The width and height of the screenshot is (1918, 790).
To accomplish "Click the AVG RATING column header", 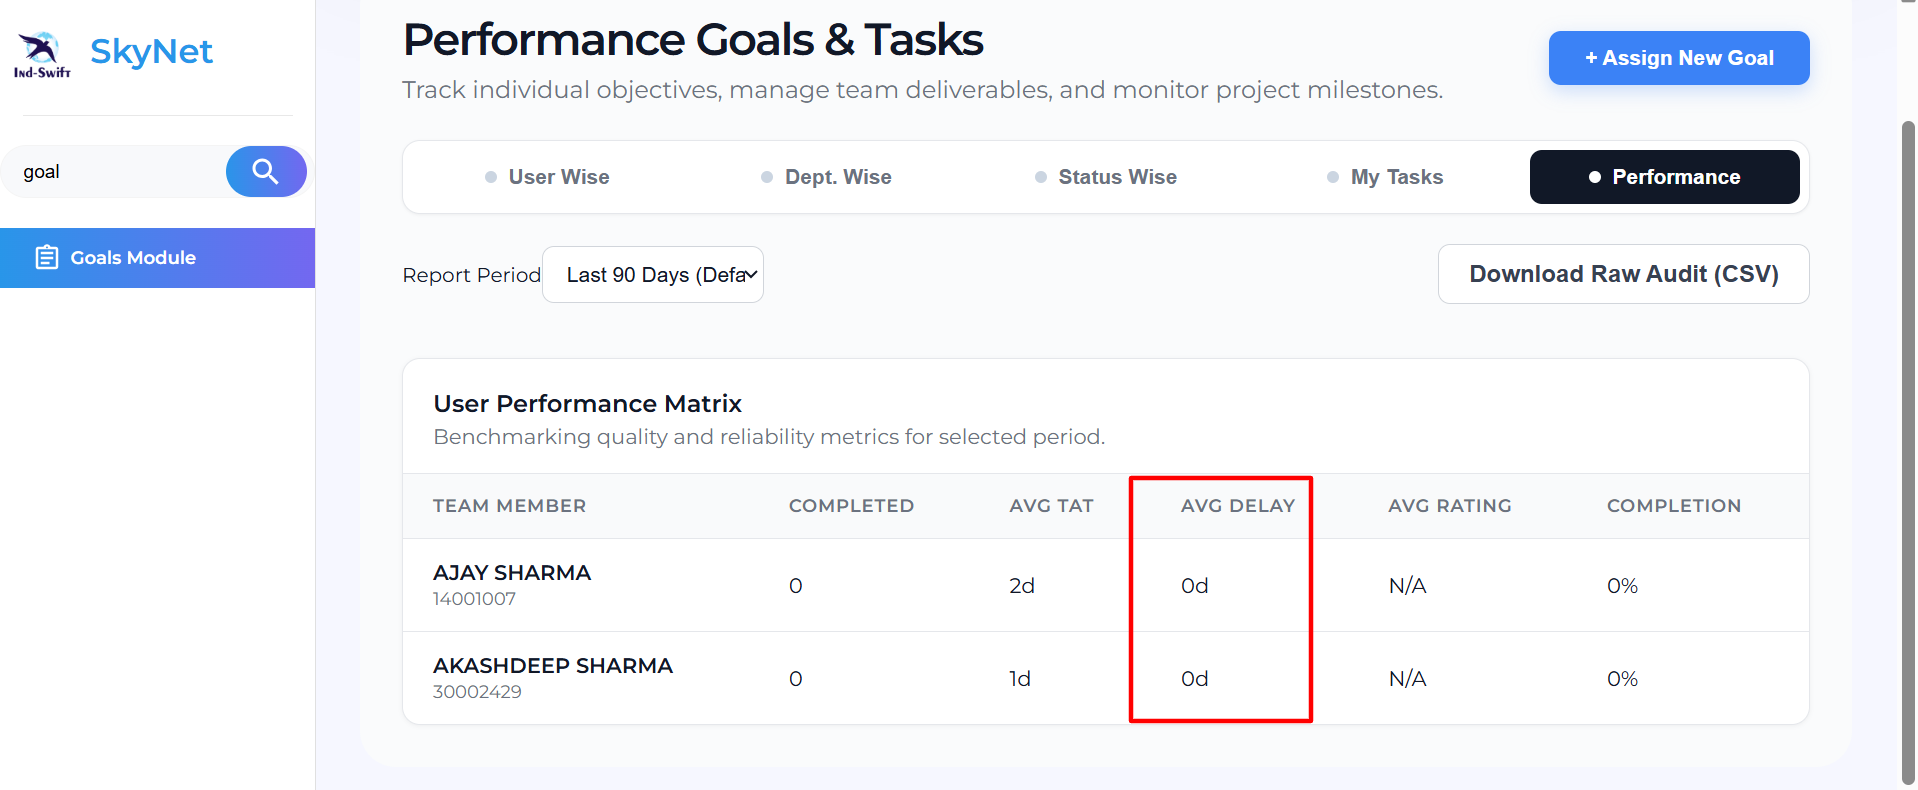I will click(x=1450, y=506).
